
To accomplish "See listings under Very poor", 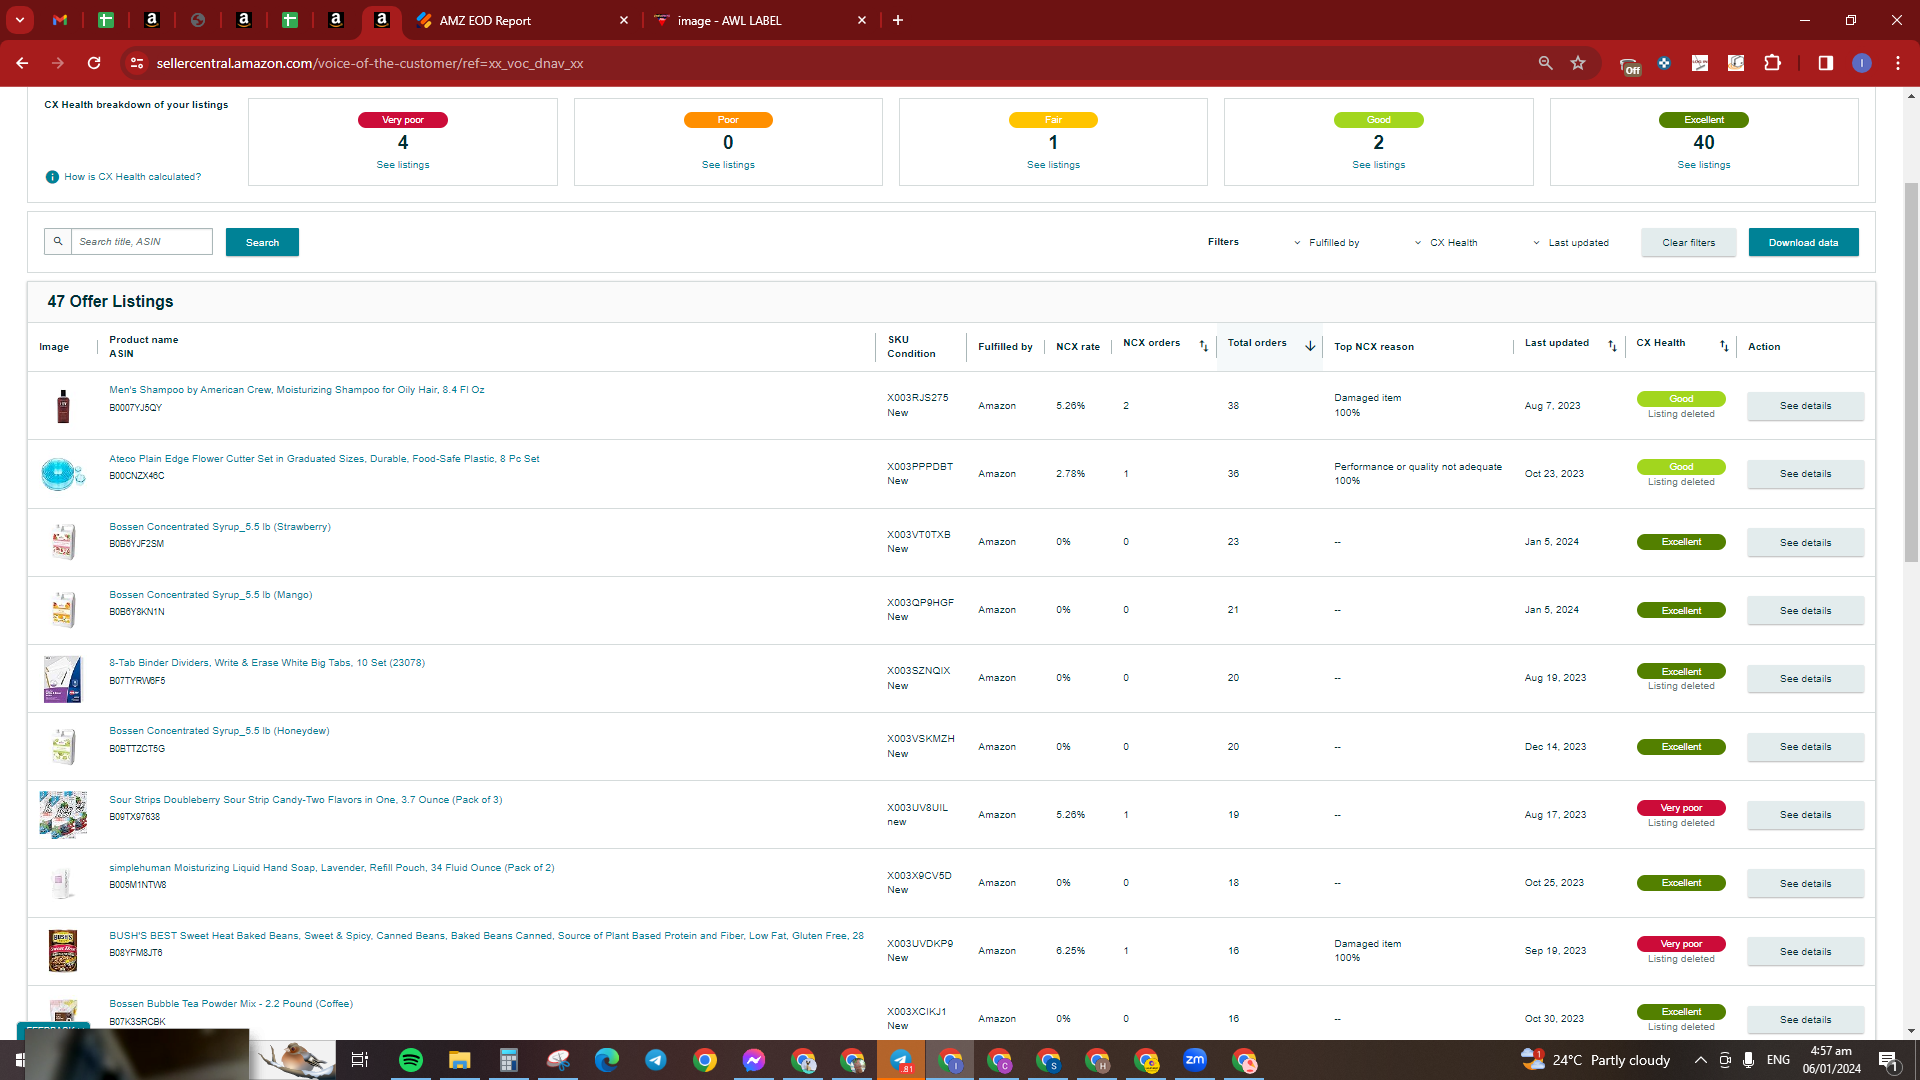I will click(x=403, y=165).
